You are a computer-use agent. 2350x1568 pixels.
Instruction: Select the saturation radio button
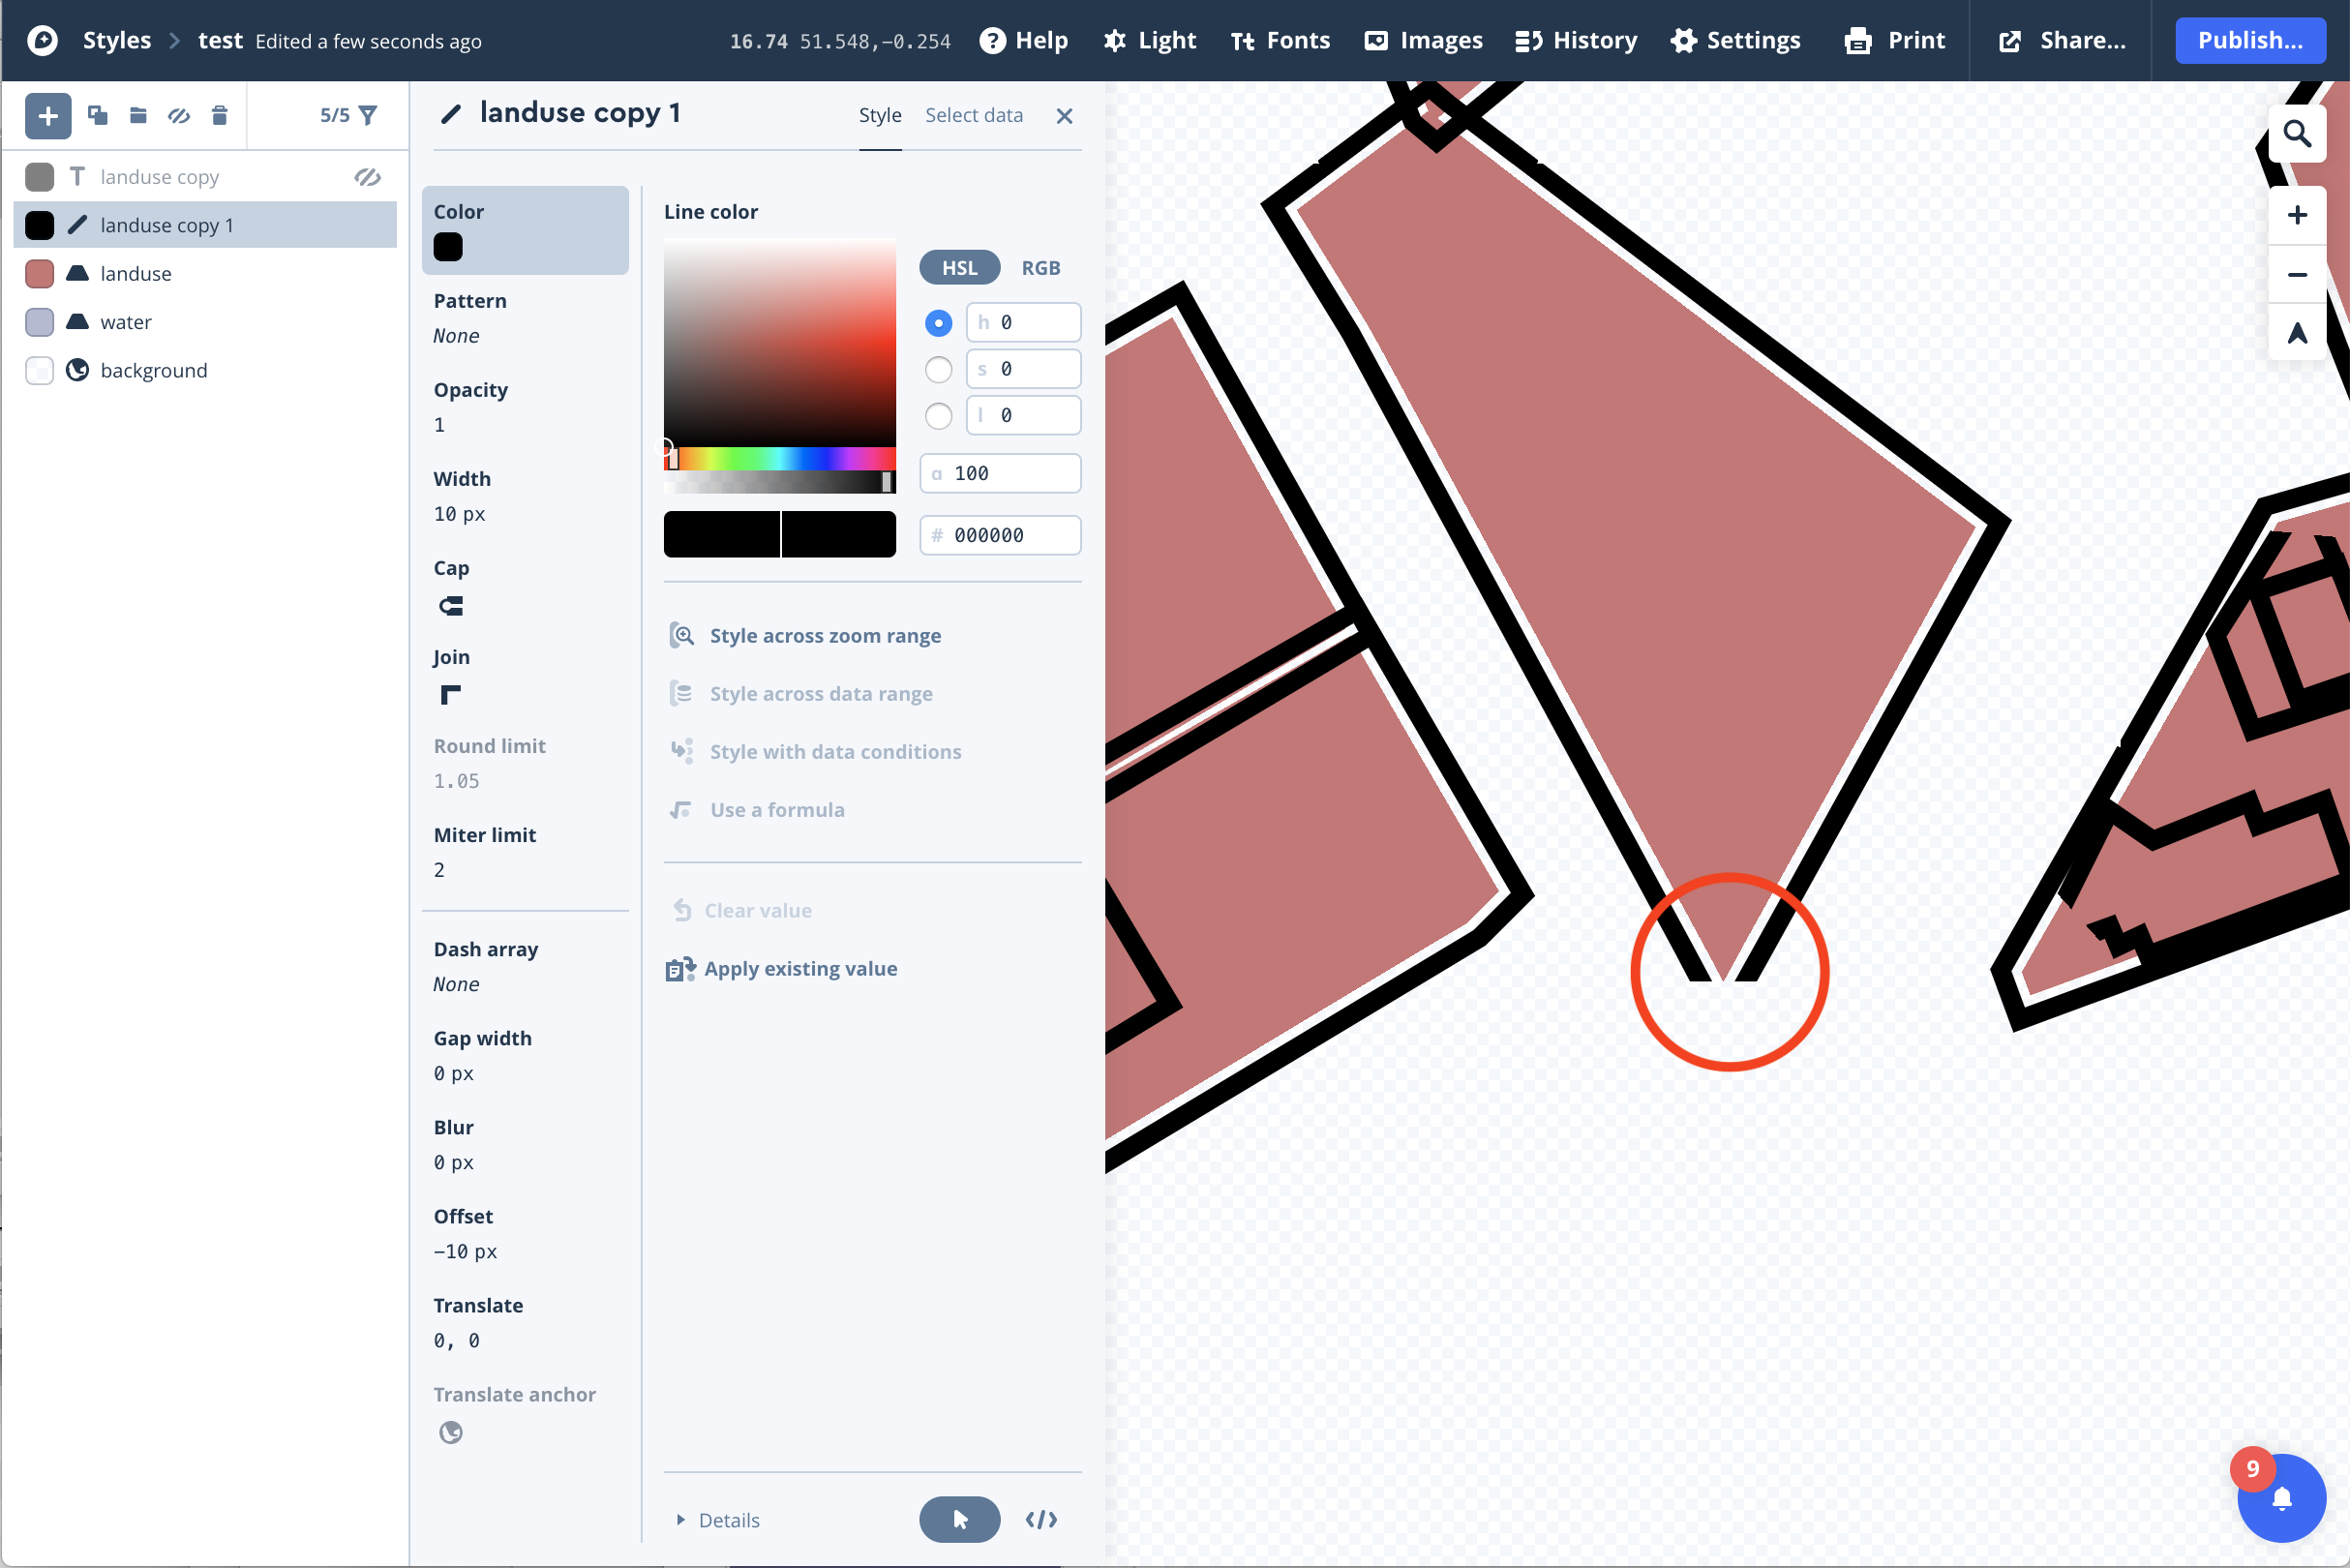(938, 369)
